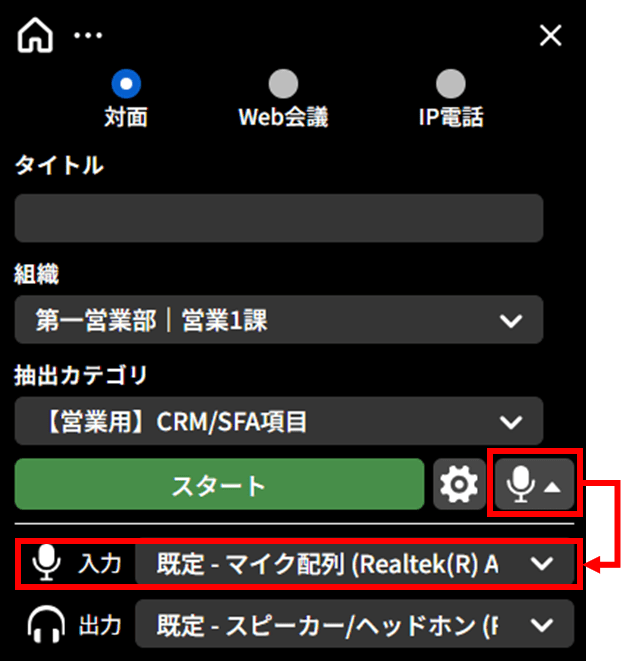
Task: Open the 入力 microphone device dropdown
Action: coord(355,564)
